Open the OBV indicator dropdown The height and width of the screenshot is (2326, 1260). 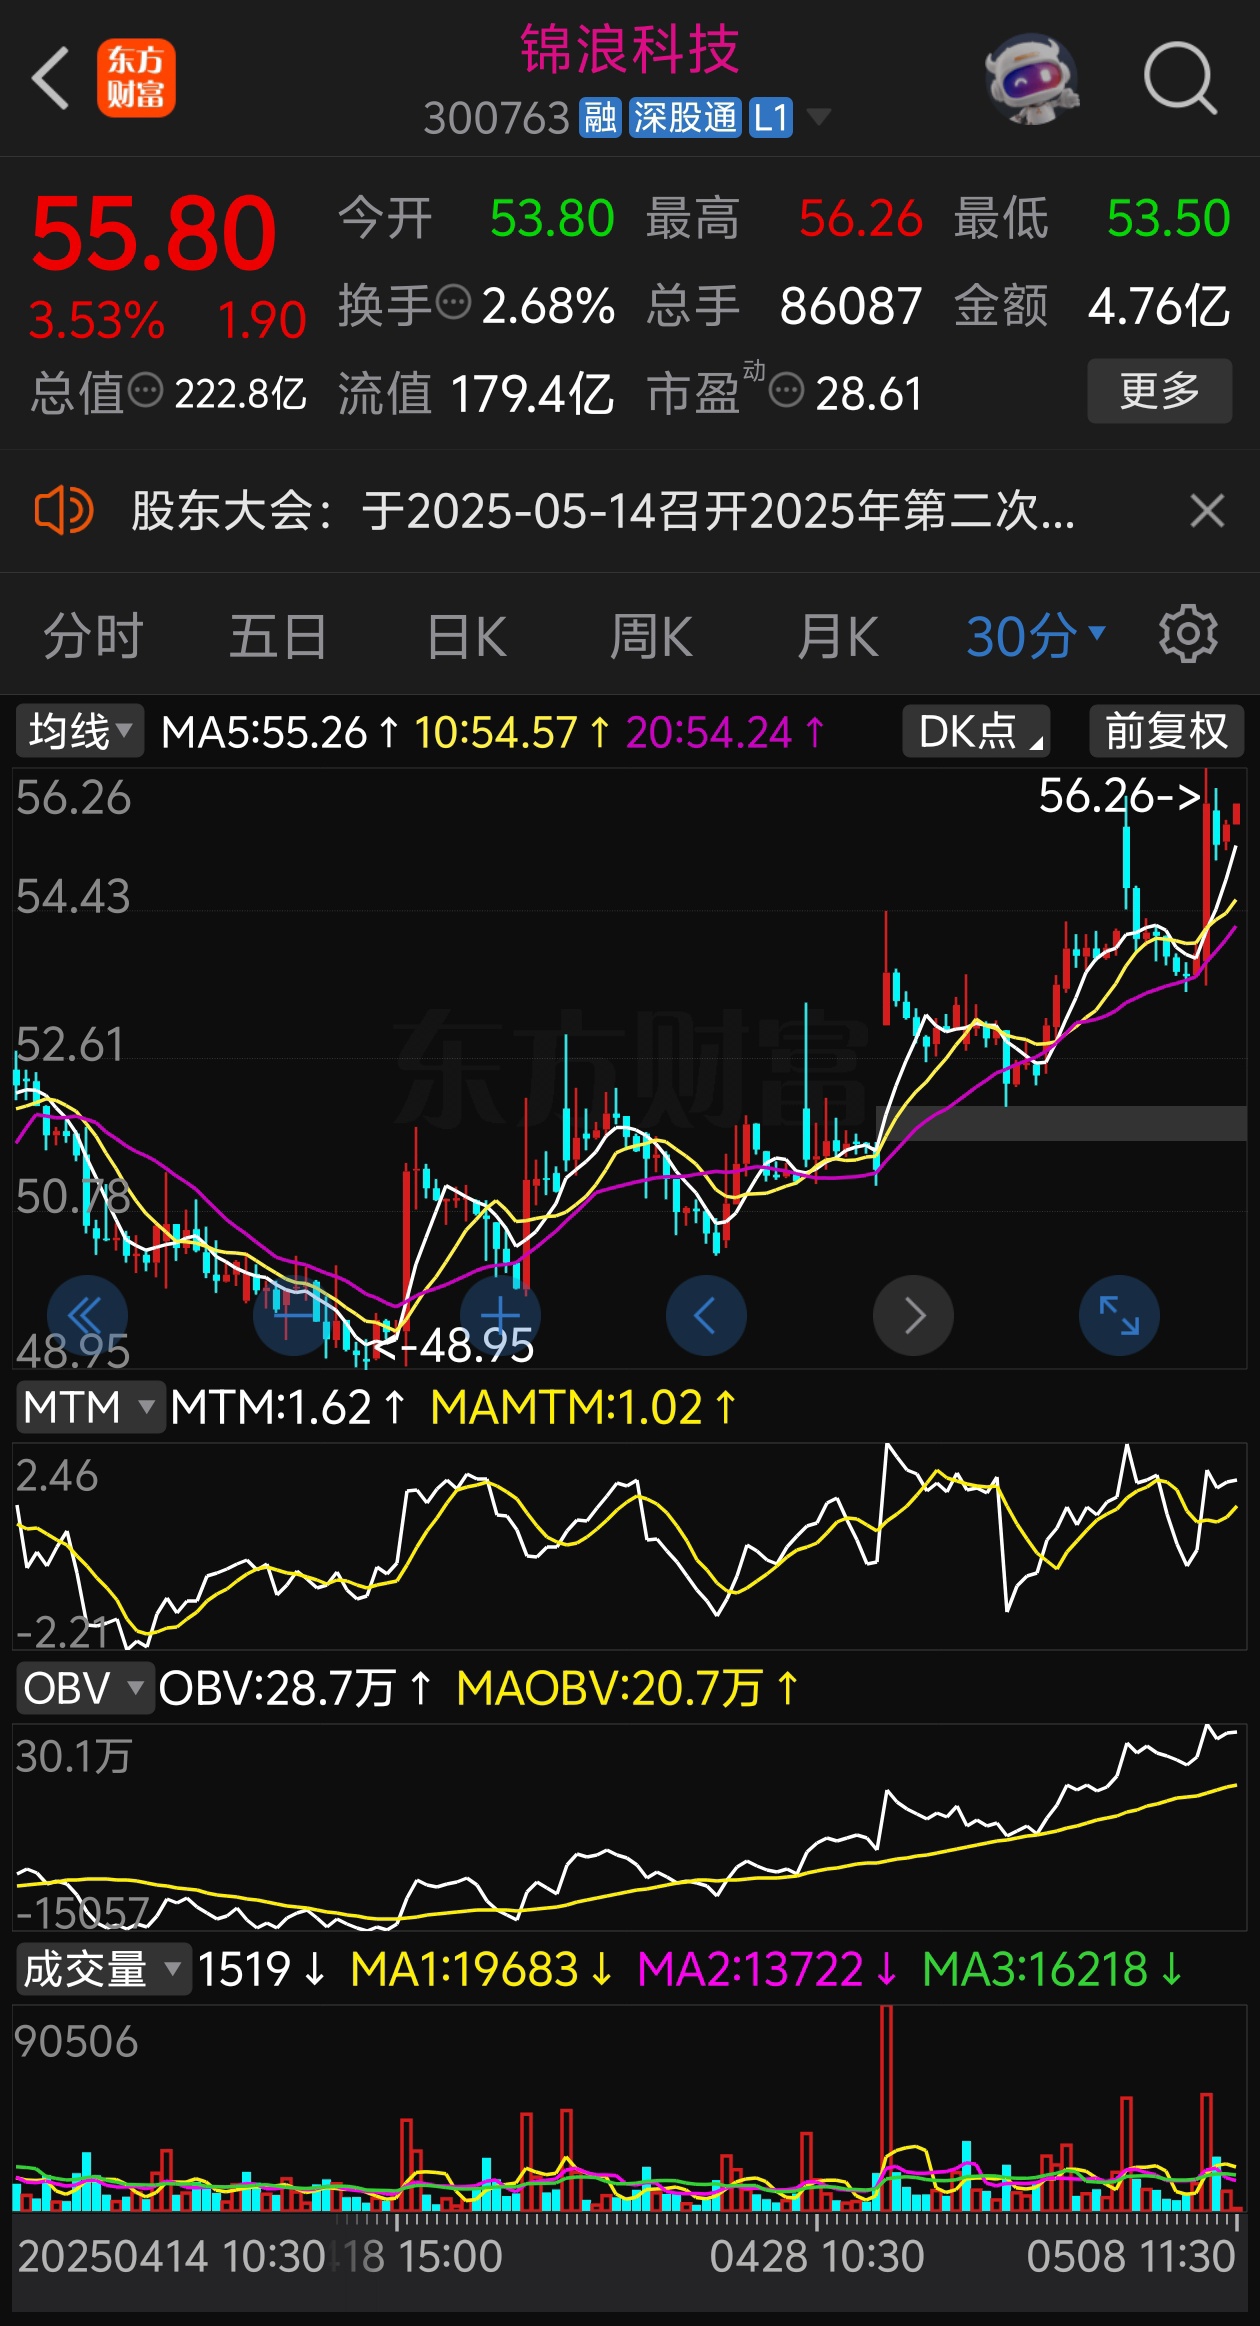pyautogui.click(x=84, y=1688)
